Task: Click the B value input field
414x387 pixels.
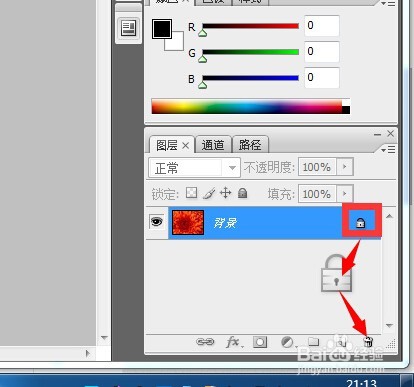Action: [x=322, y=78]
